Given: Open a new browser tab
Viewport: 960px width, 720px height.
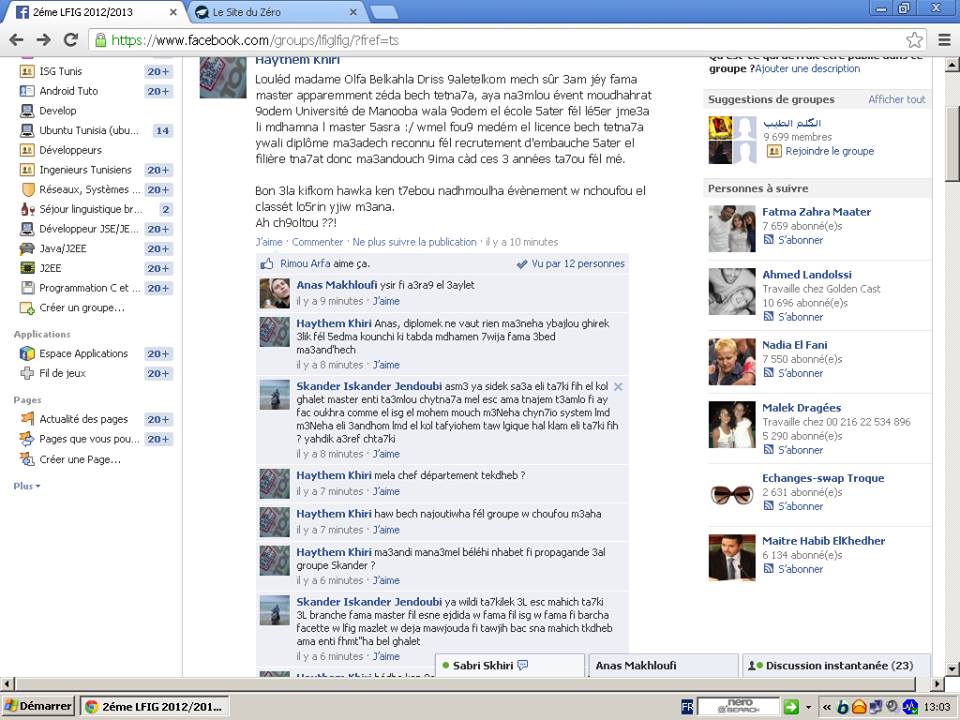Looking at the screenshot, I should 384,12.
